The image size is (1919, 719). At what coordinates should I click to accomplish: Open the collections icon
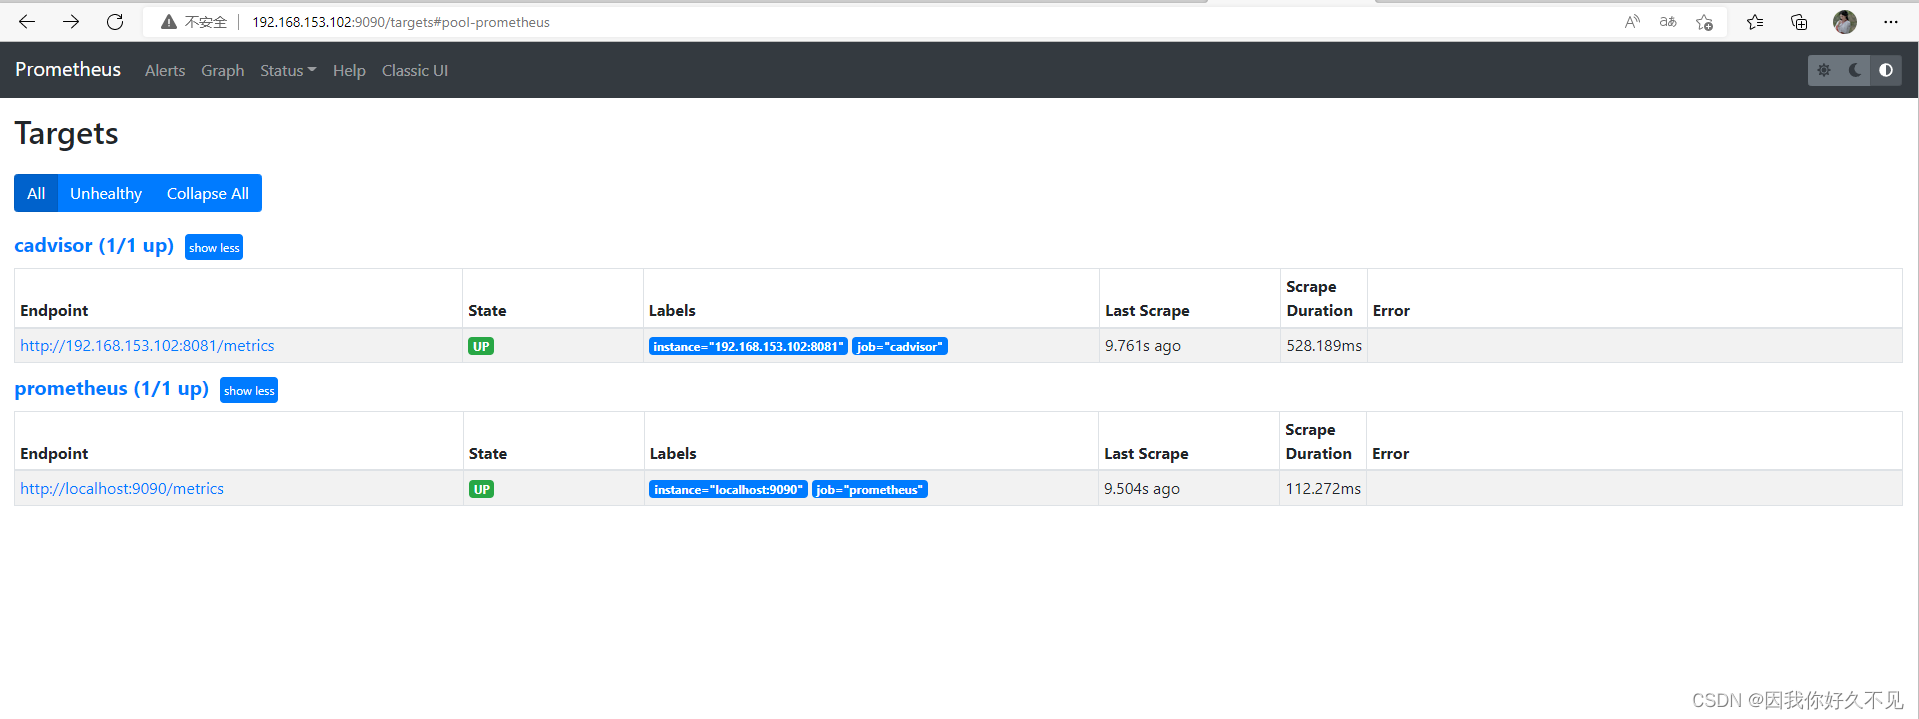pos(1799,21)
